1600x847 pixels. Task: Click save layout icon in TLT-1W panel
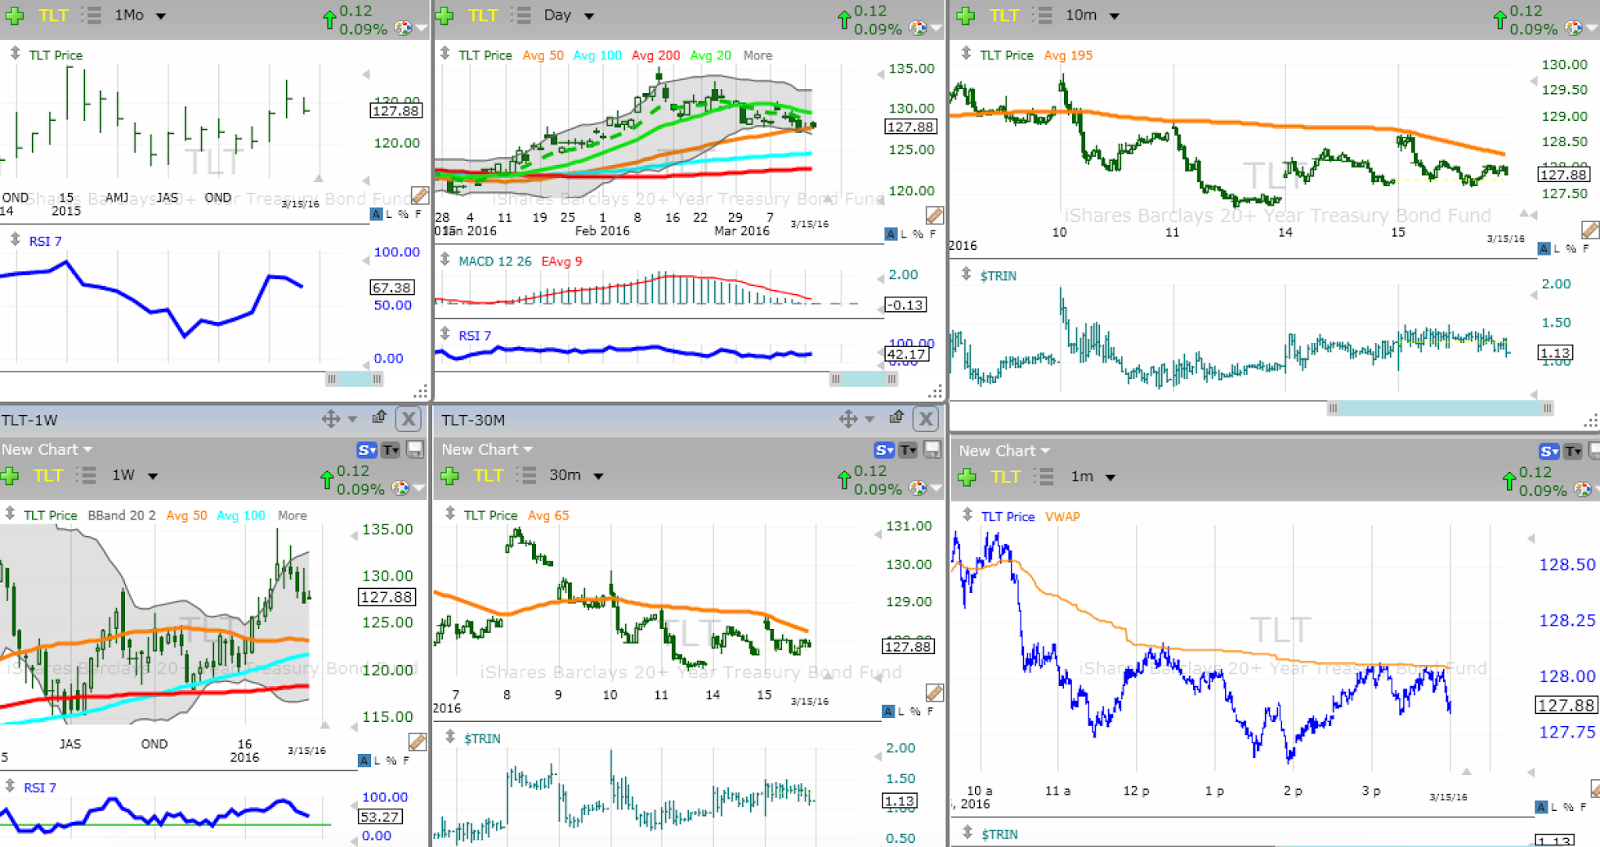tap(415, 450)
